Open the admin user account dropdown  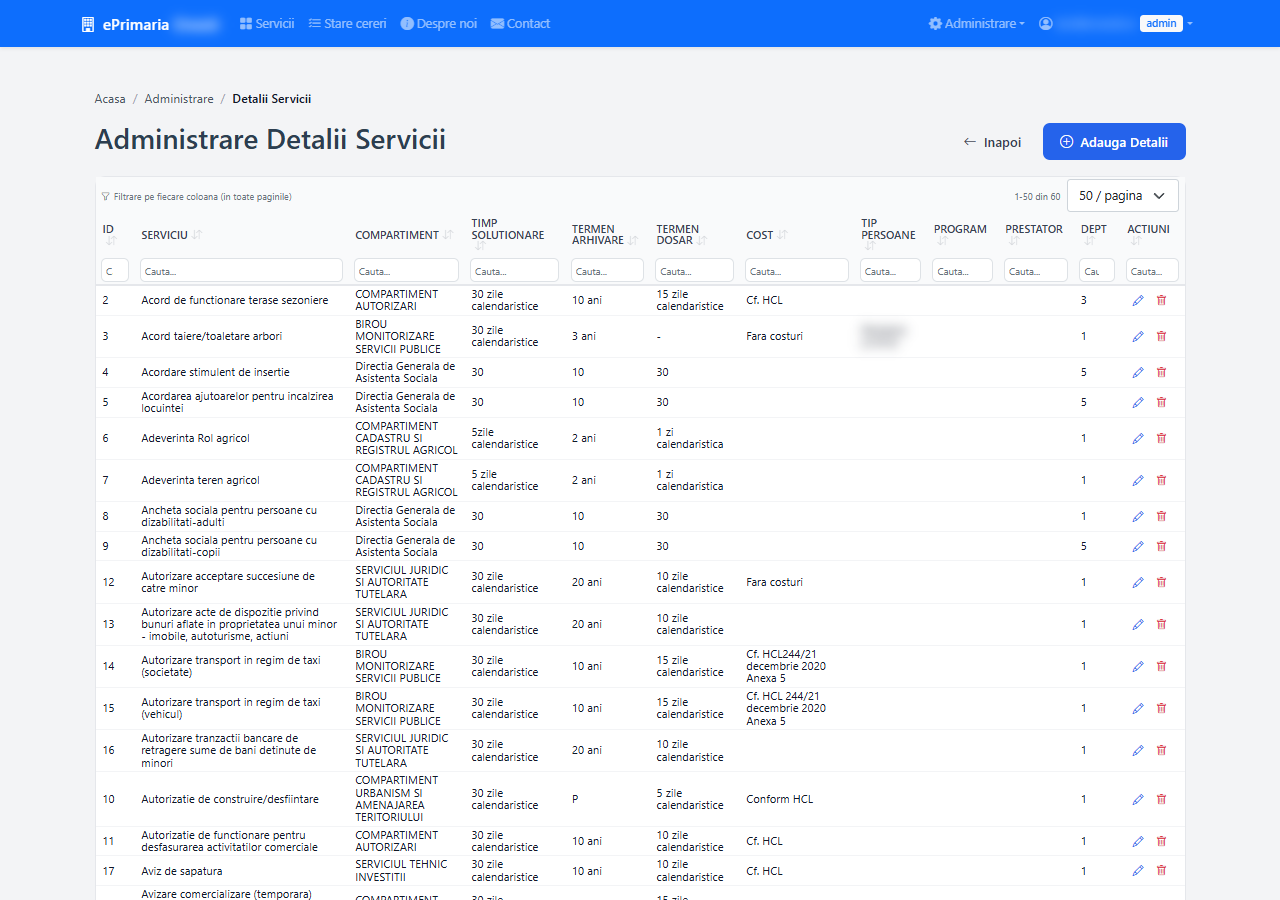1116,23
